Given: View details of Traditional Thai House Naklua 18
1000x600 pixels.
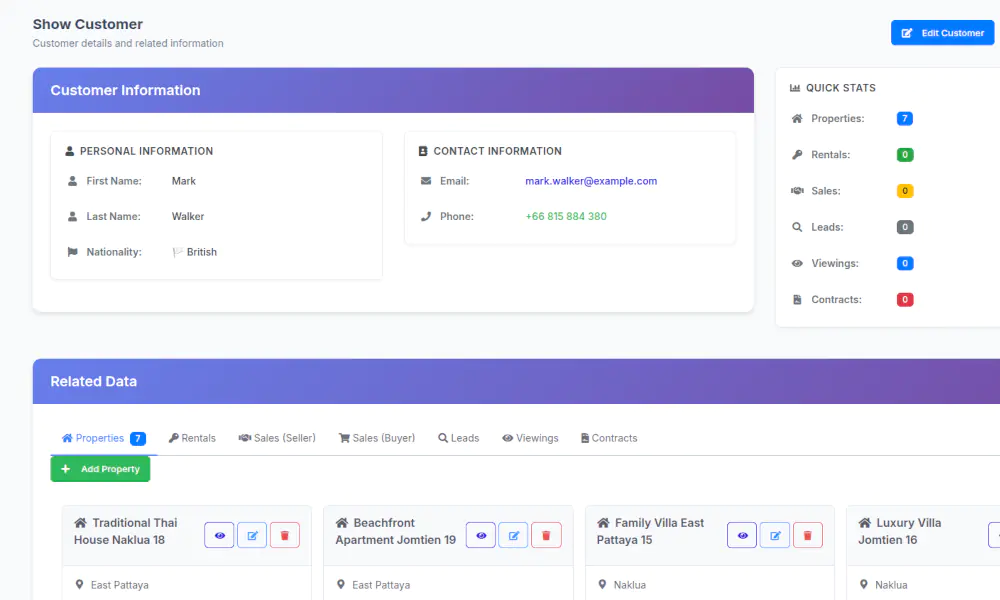Looking at the screenshot, I should click(219, 535).
